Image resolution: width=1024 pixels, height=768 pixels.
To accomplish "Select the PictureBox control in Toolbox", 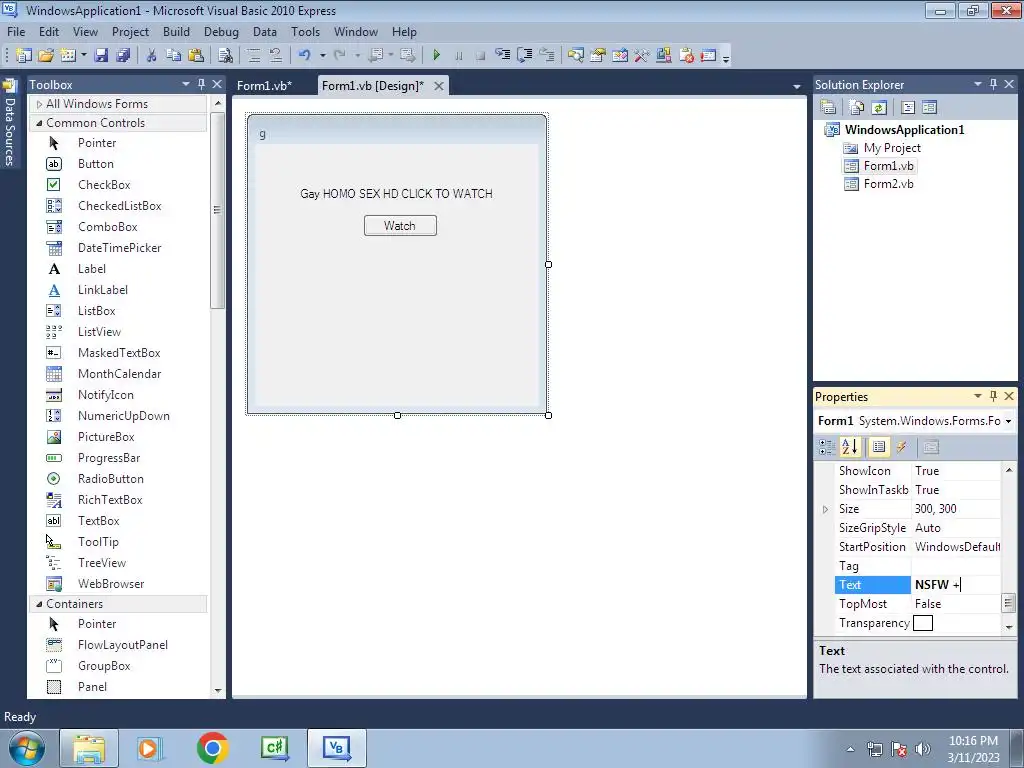I will click(106, 437).
